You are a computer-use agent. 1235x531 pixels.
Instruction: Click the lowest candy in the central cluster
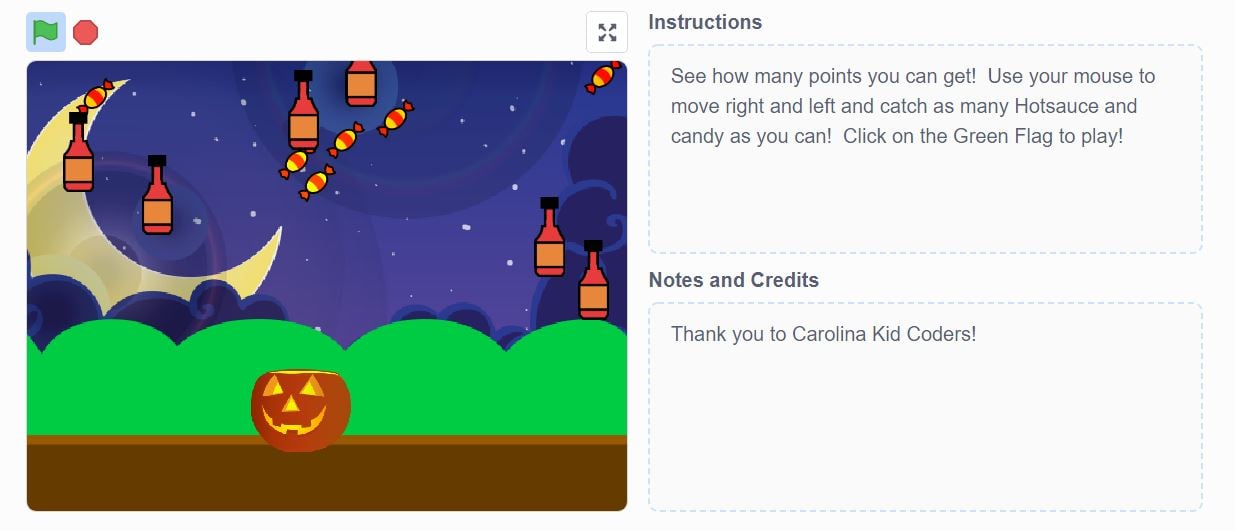(317, 183)
